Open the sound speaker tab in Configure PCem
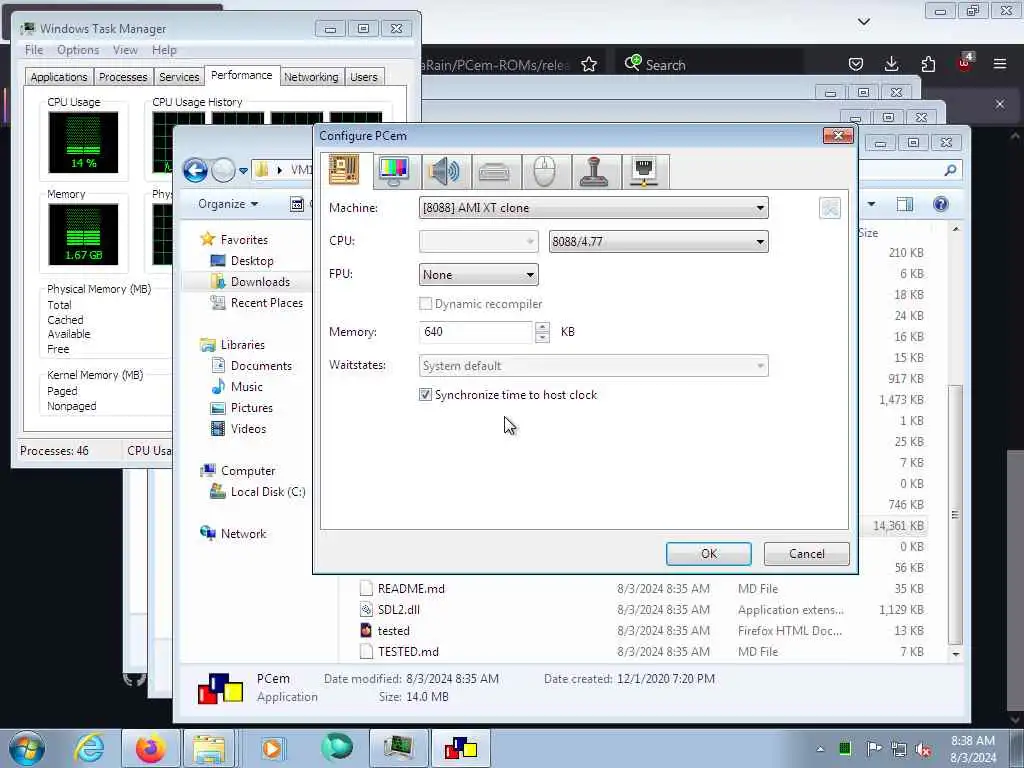 445,171
